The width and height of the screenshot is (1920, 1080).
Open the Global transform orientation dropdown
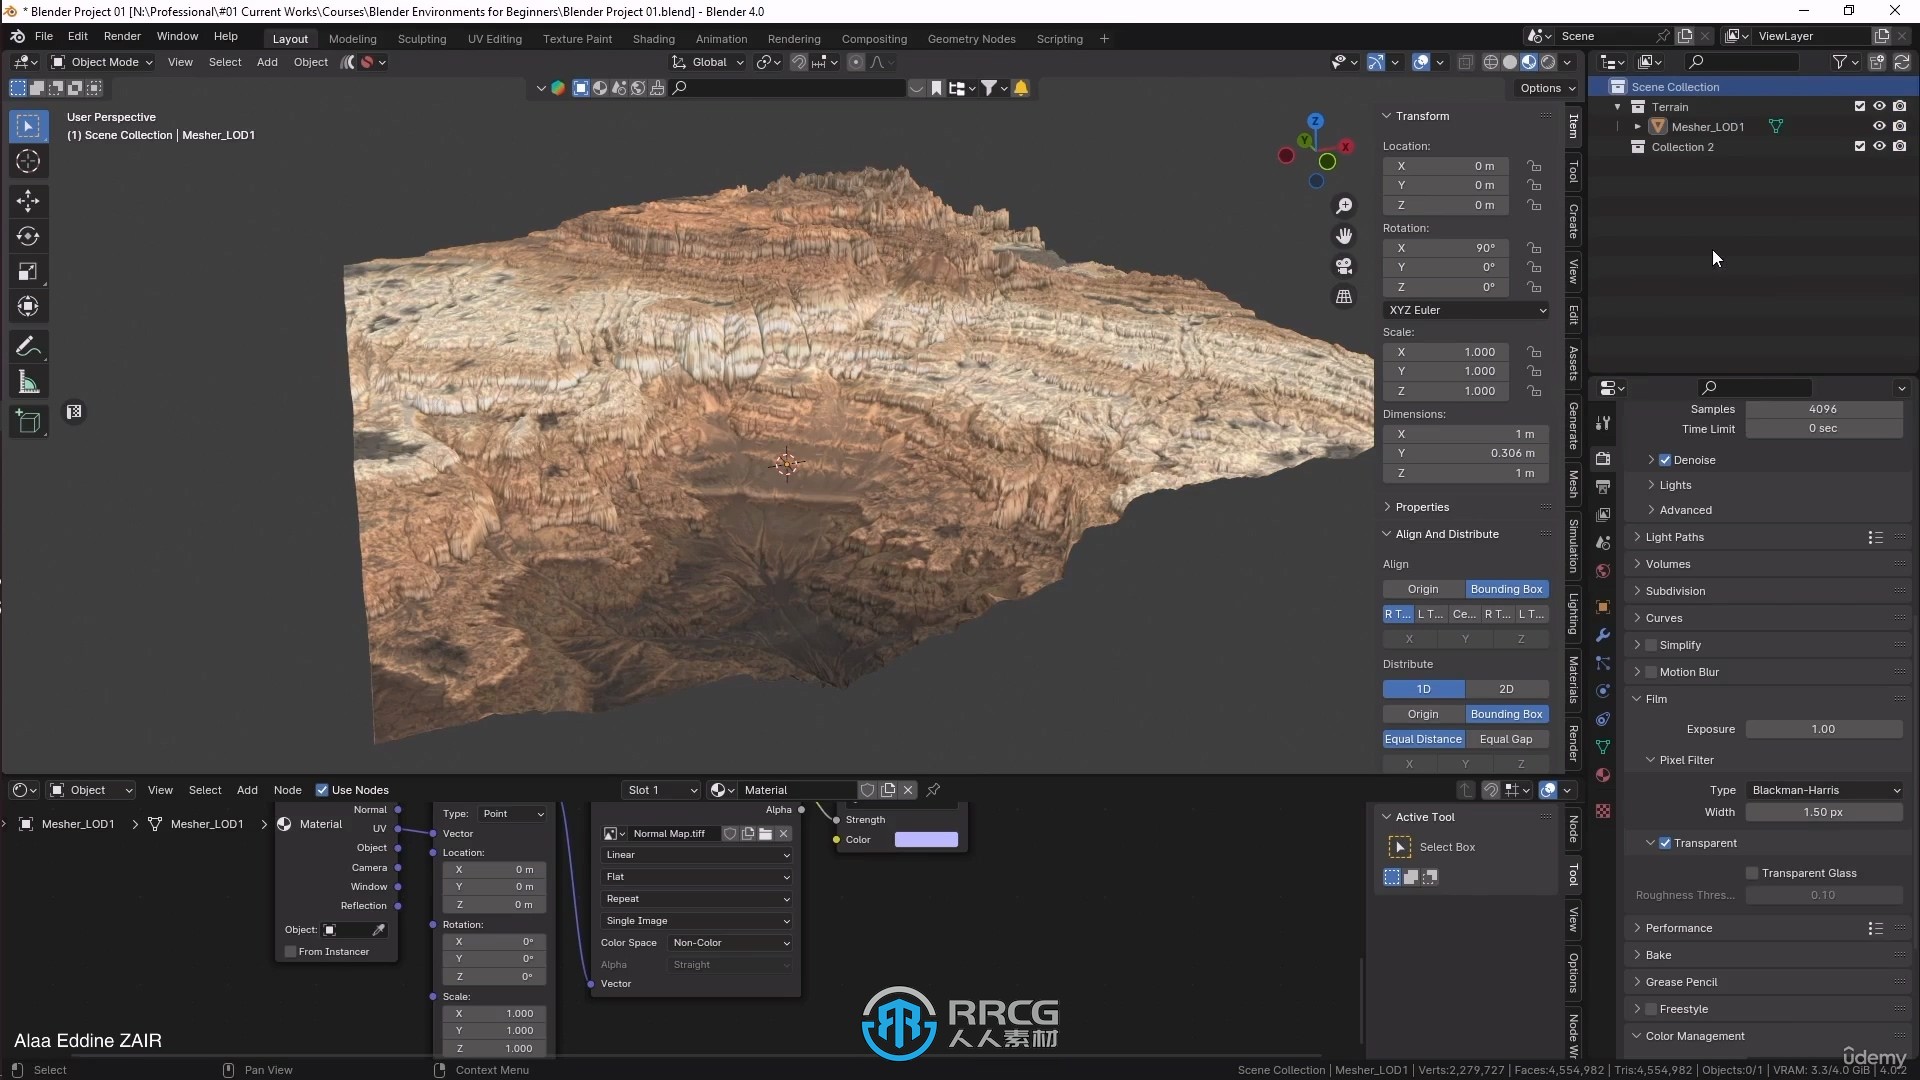tap(709, 62)
